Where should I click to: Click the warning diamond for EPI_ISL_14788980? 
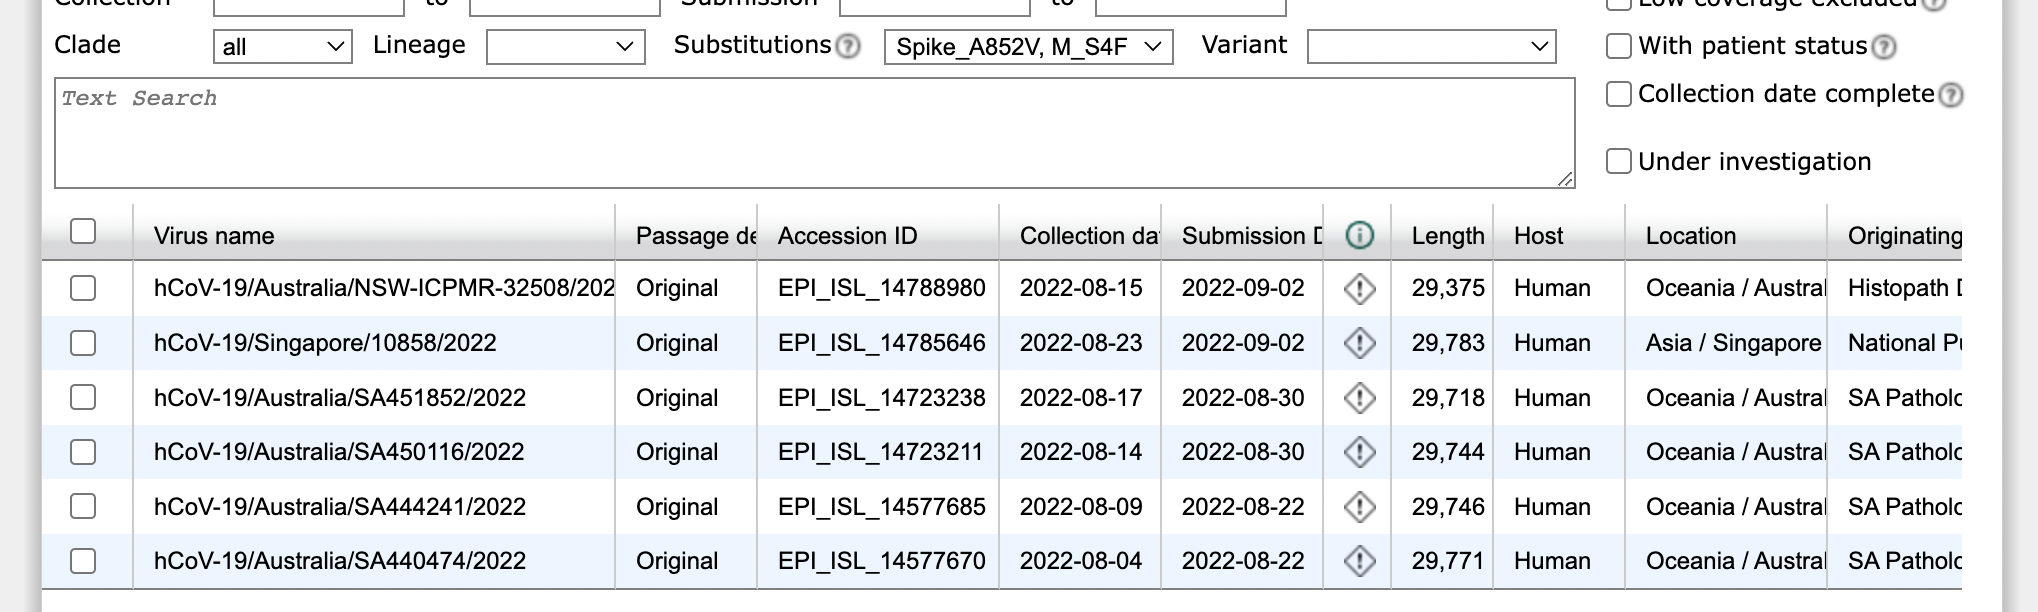1358,288
